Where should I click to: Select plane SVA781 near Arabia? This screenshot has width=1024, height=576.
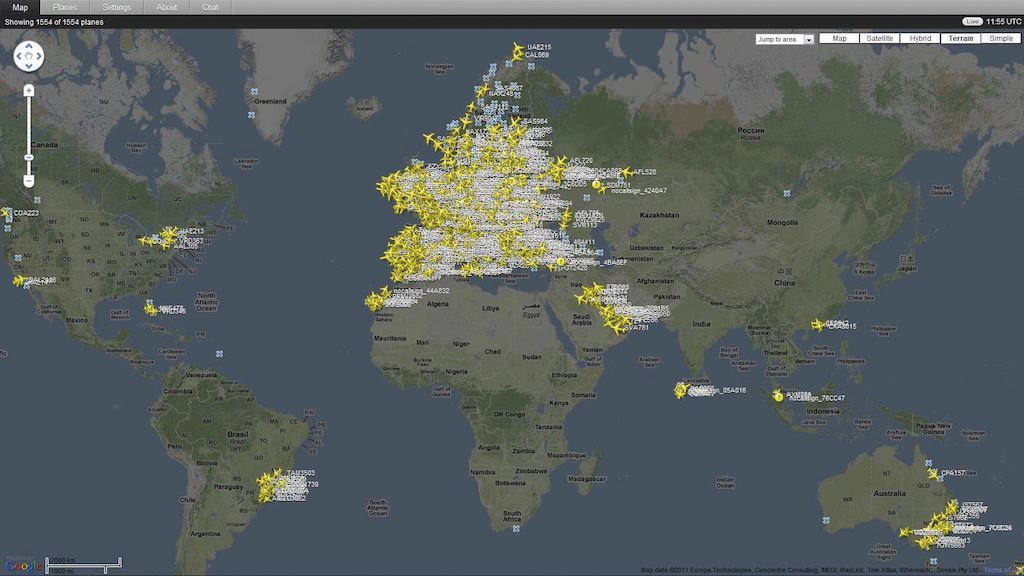coord(618,328)
